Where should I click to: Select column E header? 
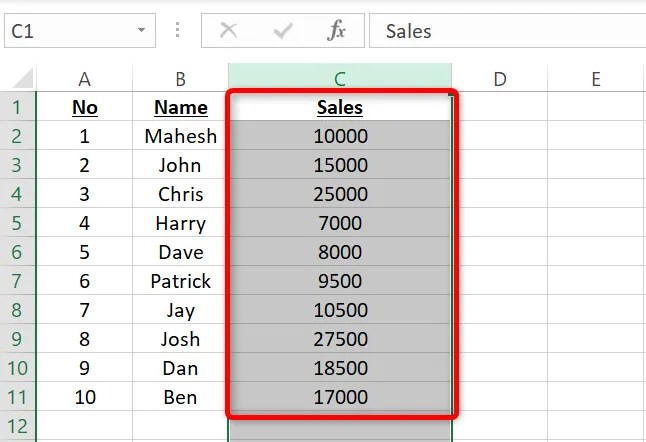point(595,79)
